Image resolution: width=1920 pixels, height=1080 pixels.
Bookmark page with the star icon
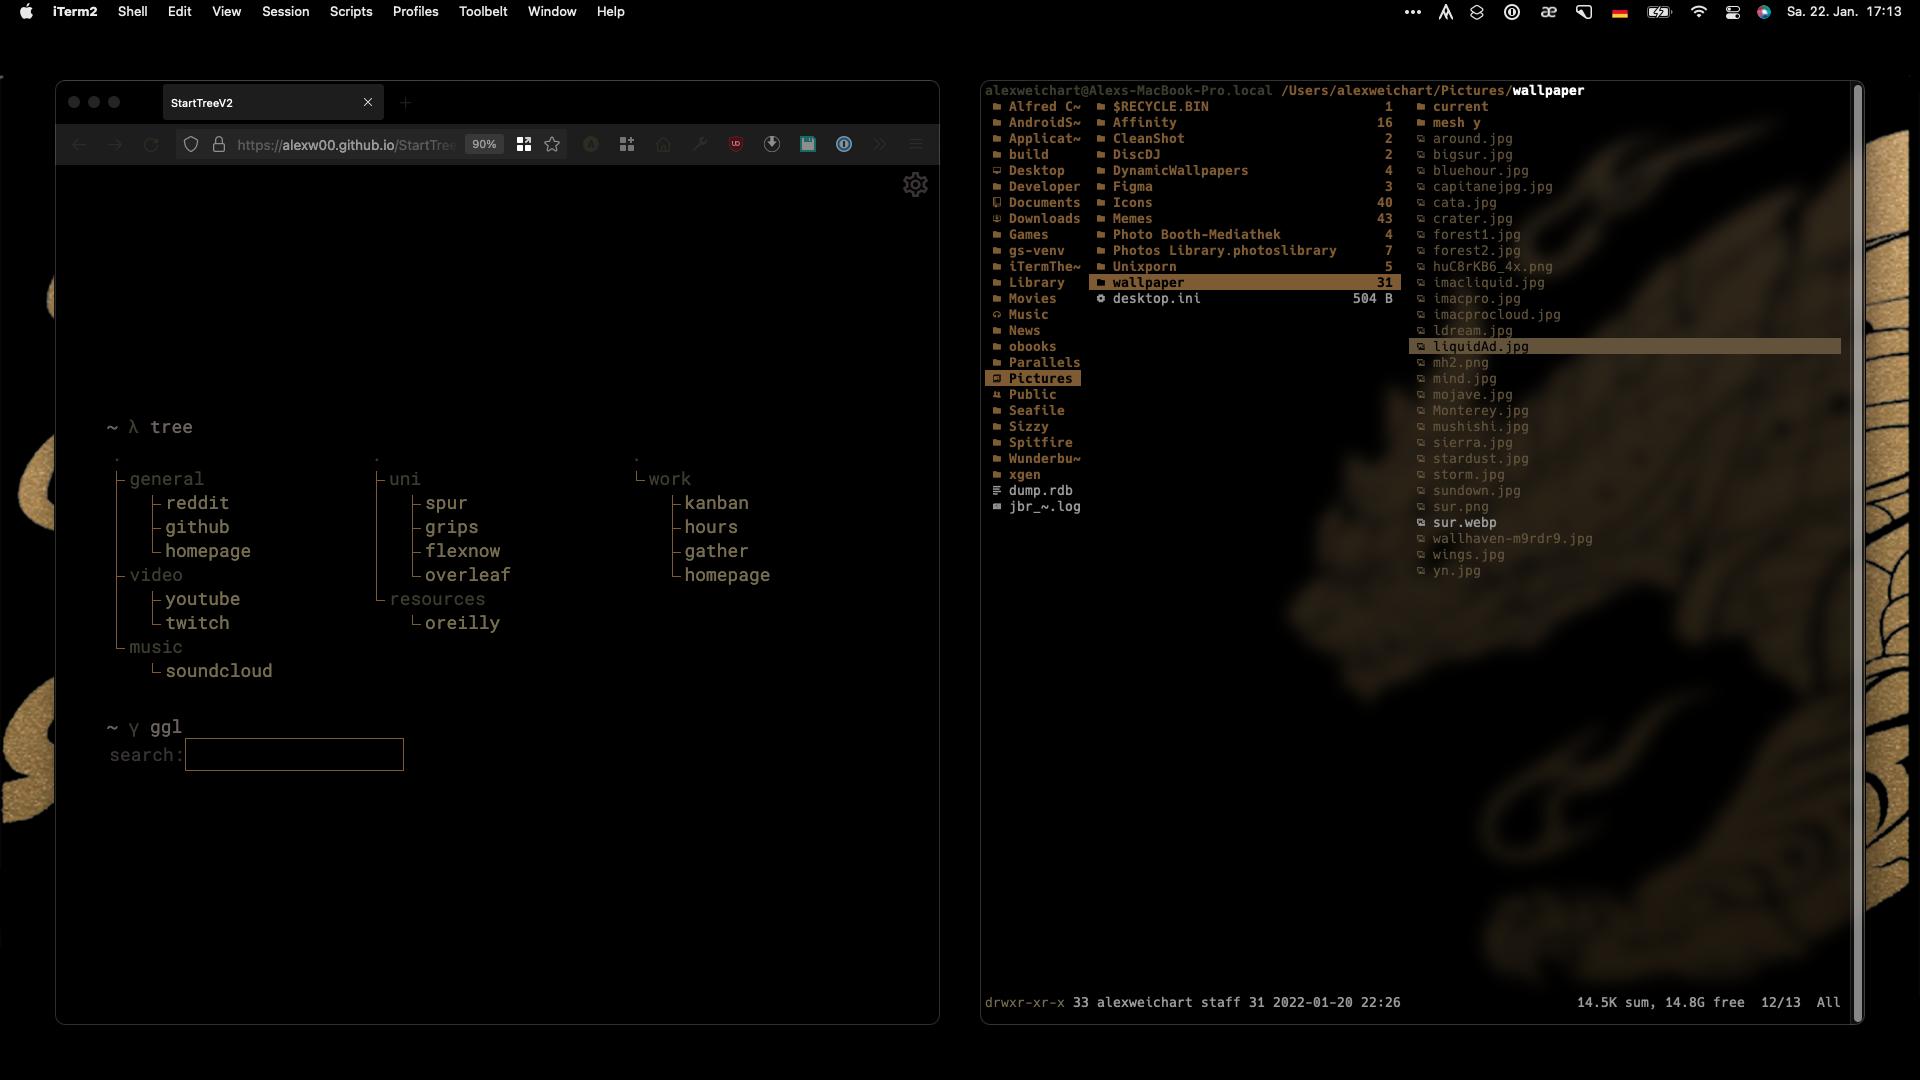pyautogui.click(x=552, y=144)
